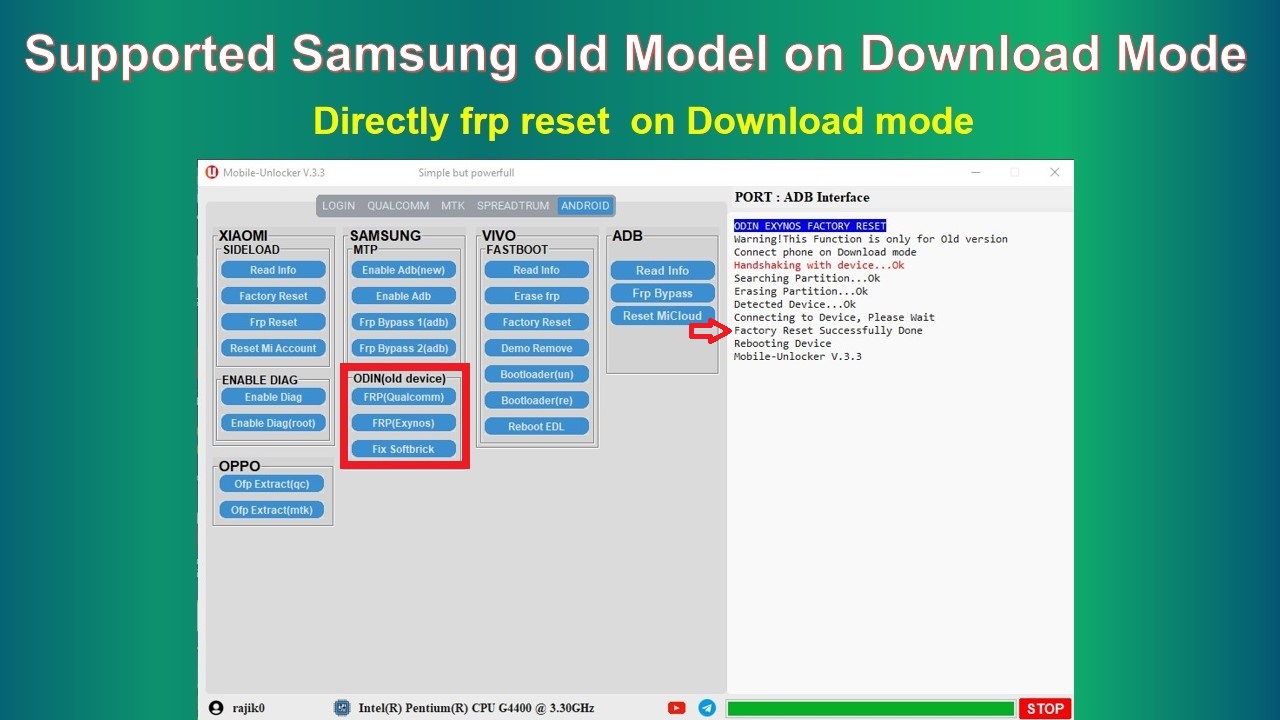Click 'Erasing Partition...Ok' log line
Image resolution: width=1280 pixels, height=720 pixels.
(x=801, y=291)
